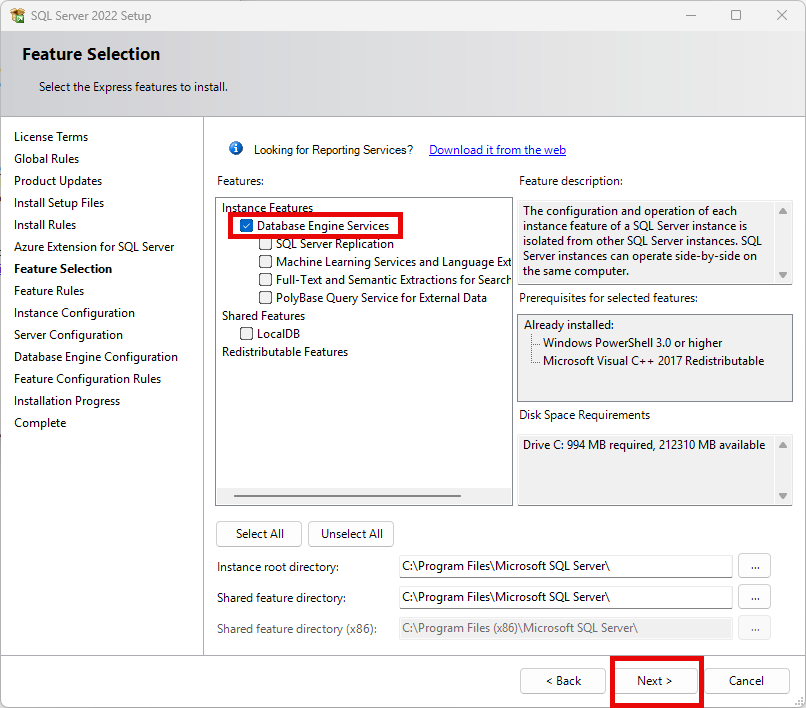Click the blue info icon beside Reporting Services
Screen dimensions: 806x708
236,149
